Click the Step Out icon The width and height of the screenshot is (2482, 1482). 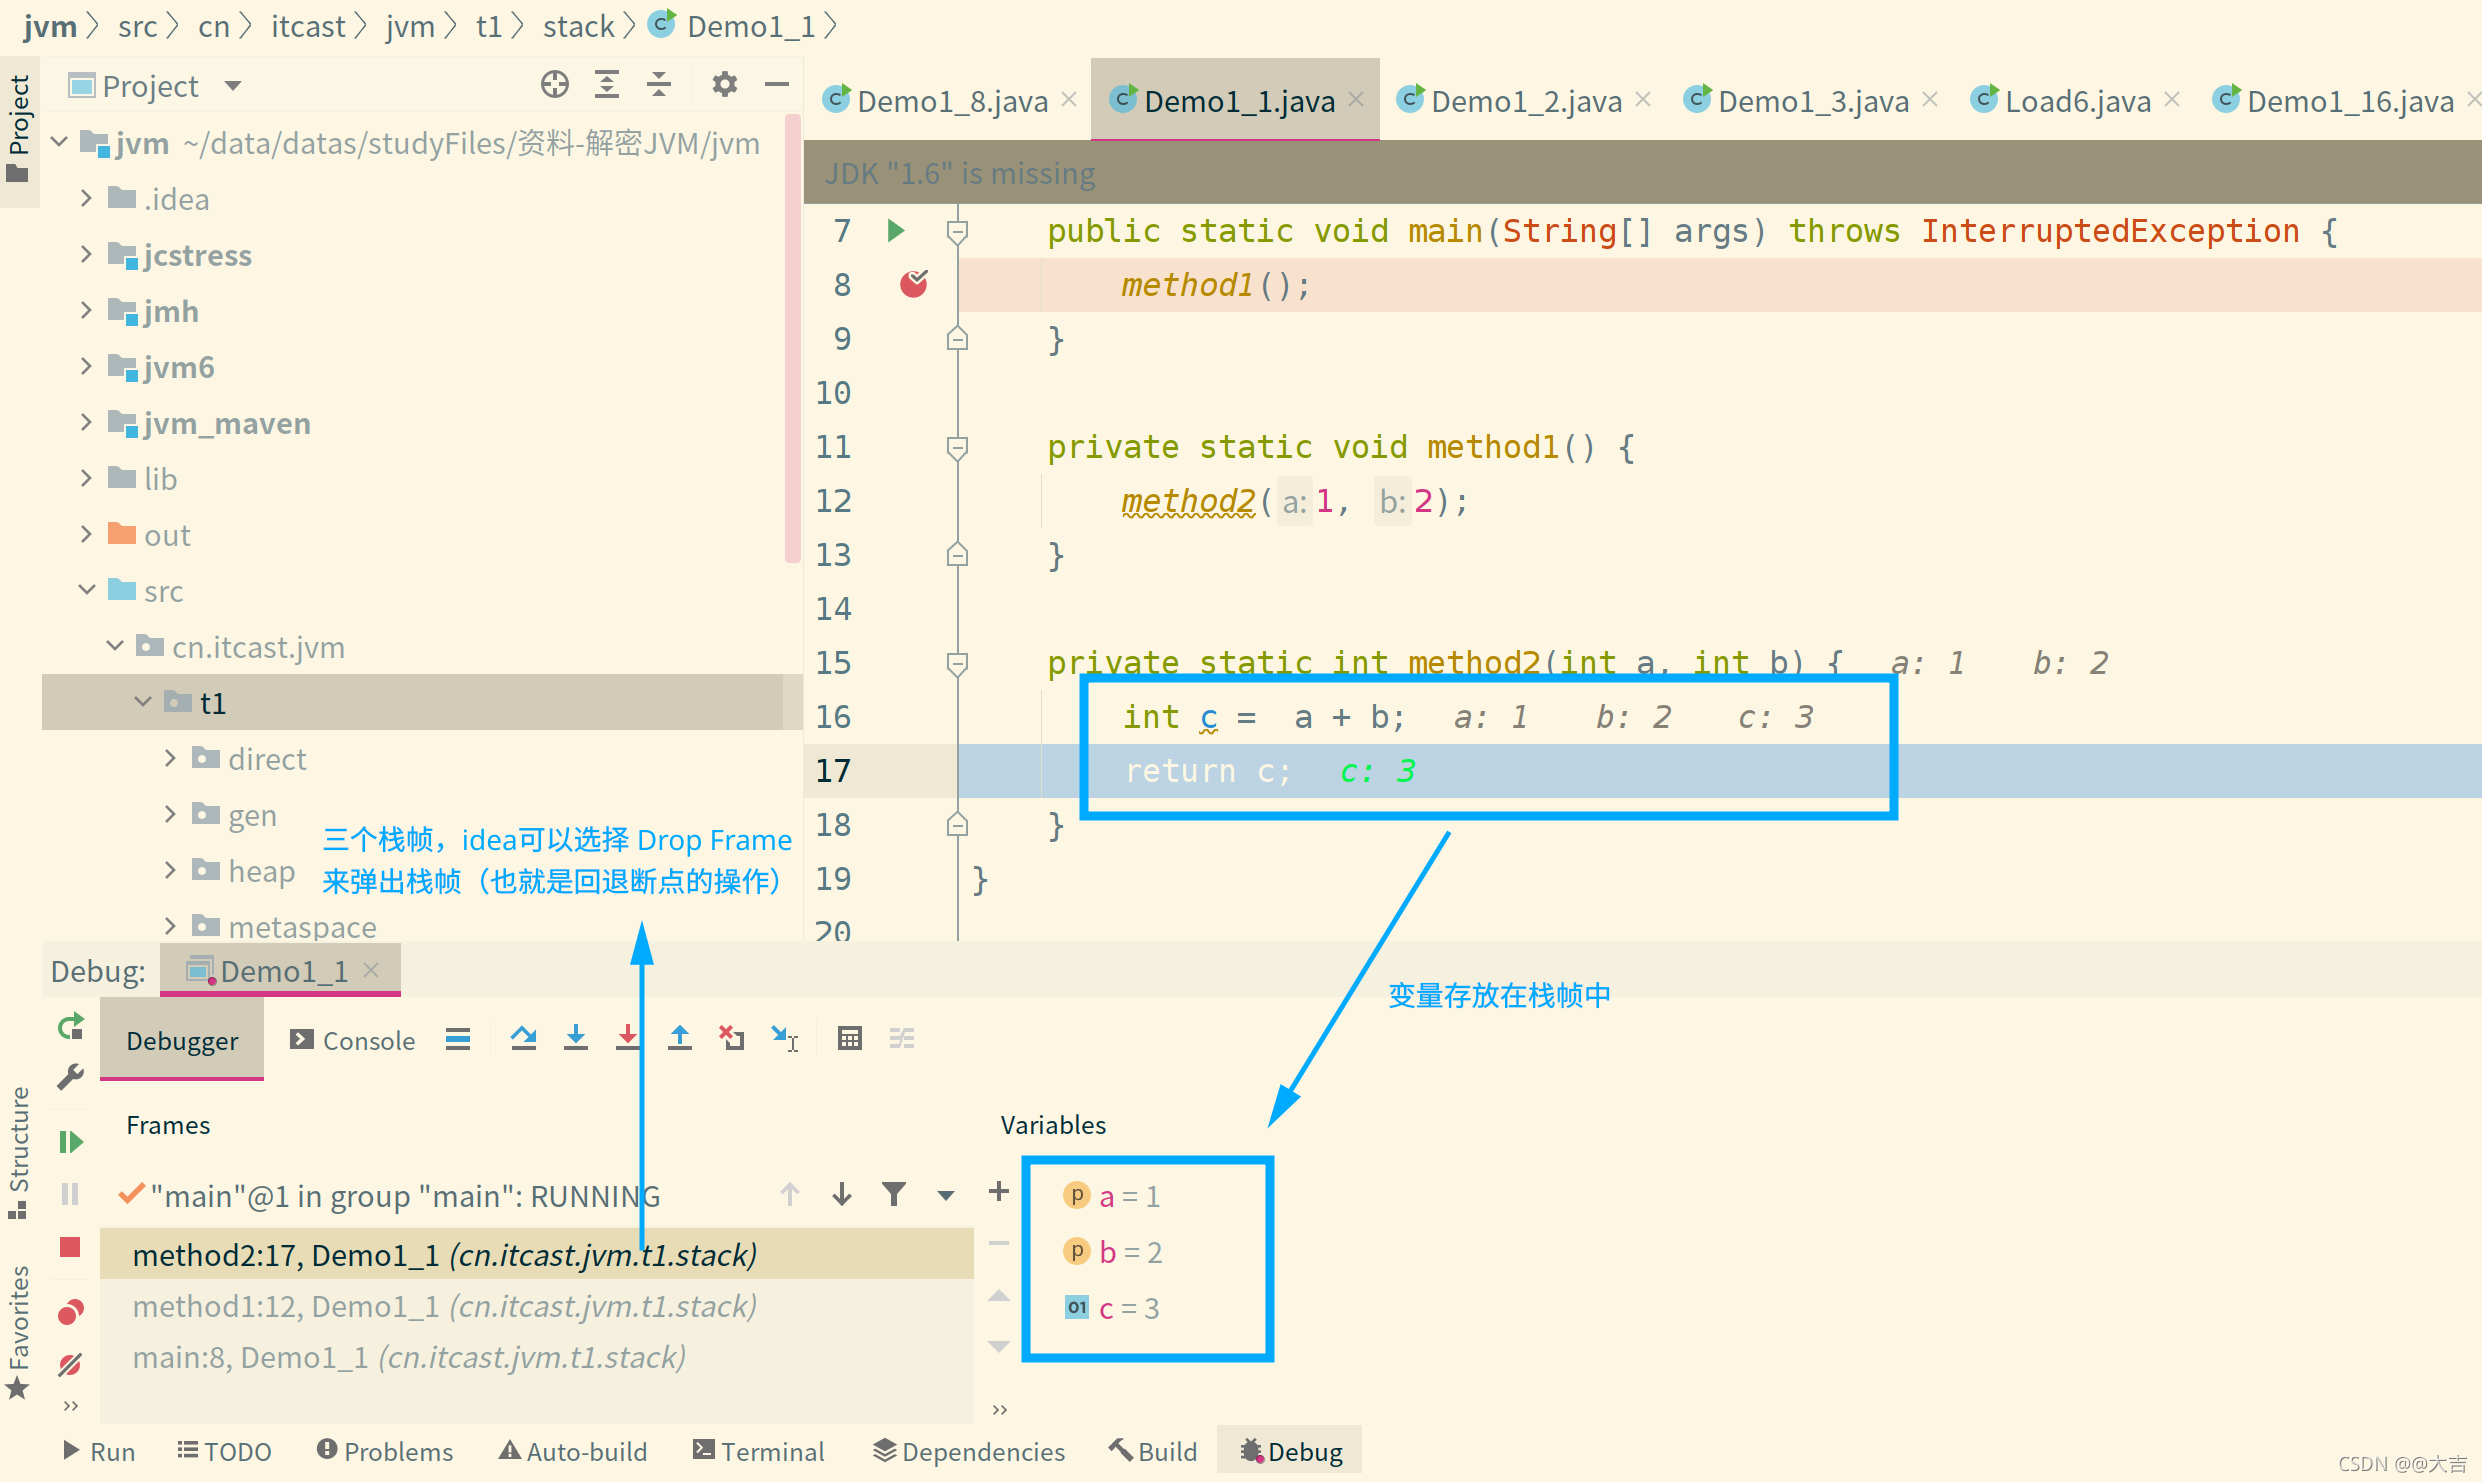pyautogui.click(x=680, y=1038)
